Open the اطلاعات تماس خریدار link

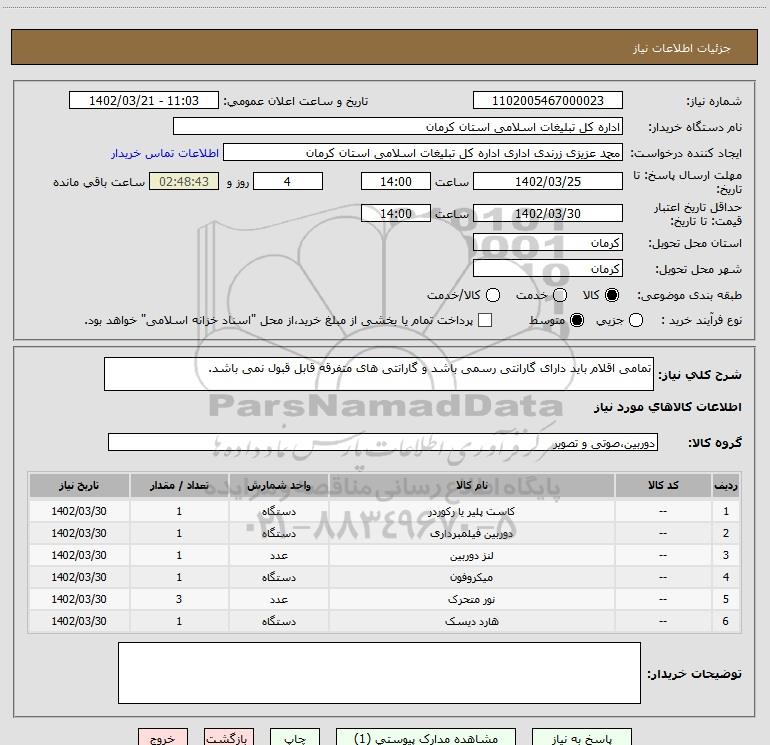tap(165, 153)
